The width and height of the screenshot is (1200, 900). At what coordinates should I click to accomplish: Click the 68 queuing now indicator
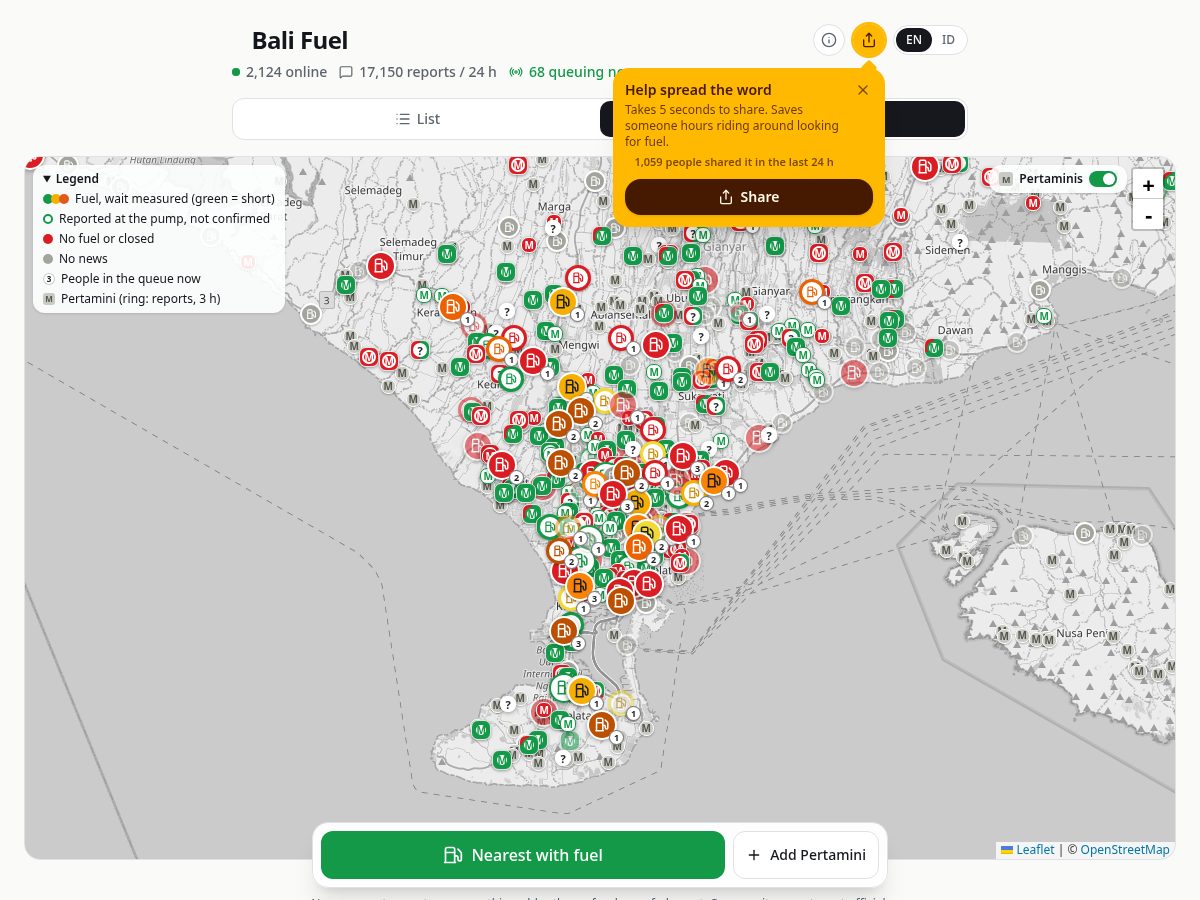pos(568,72)
